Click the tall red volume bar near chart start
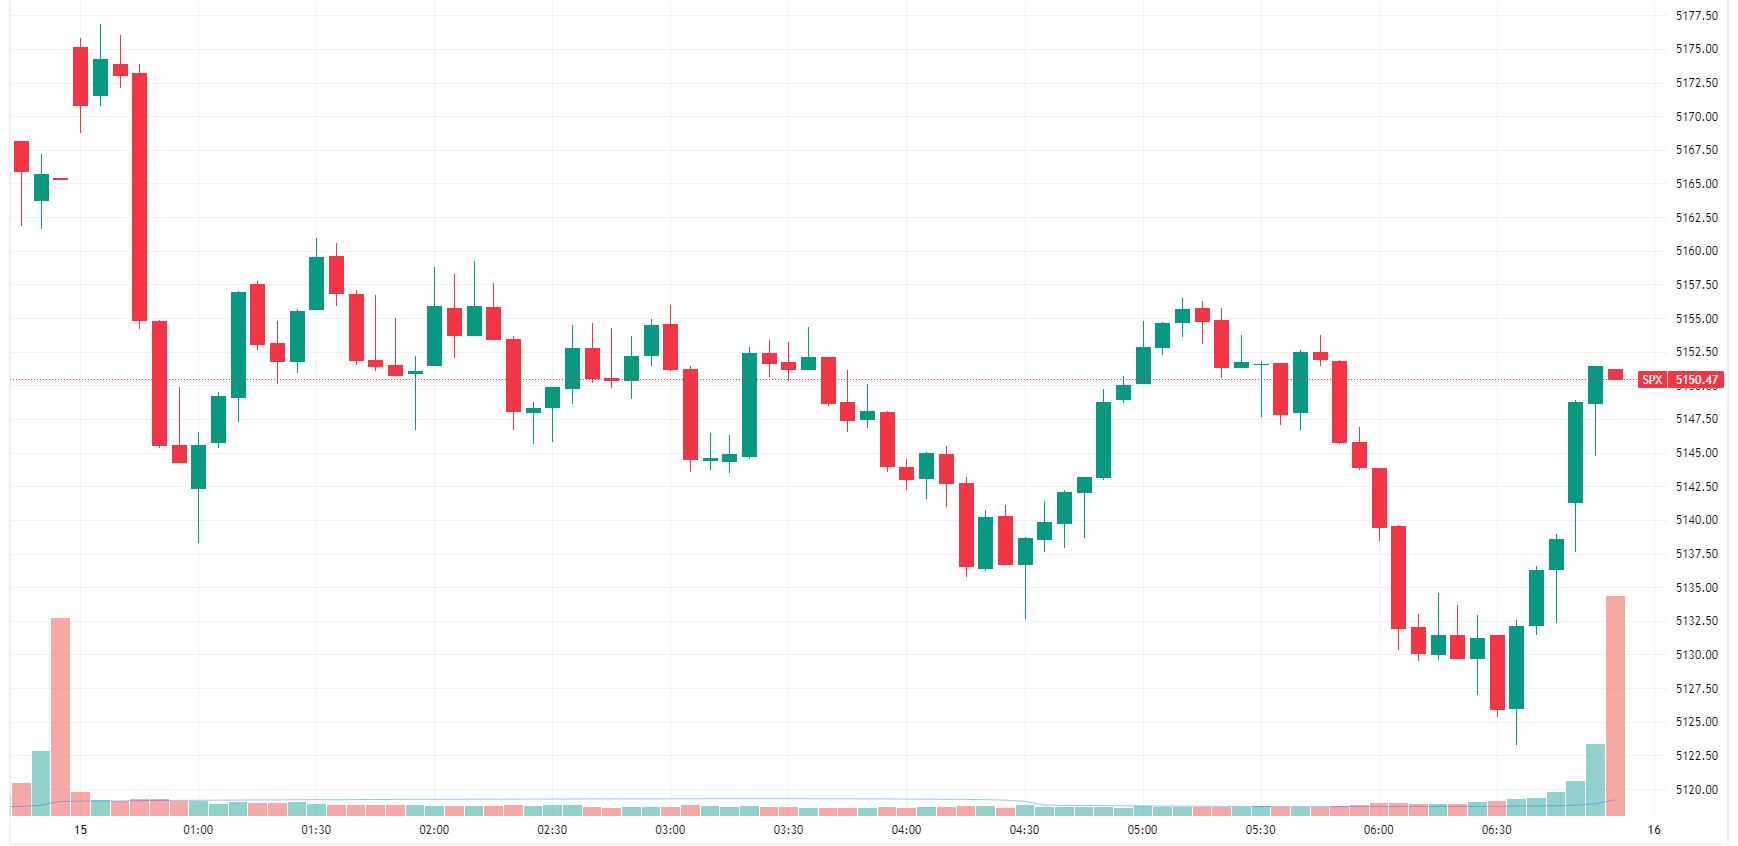This screenshot has height=846, width=1738. click(61, 715)
